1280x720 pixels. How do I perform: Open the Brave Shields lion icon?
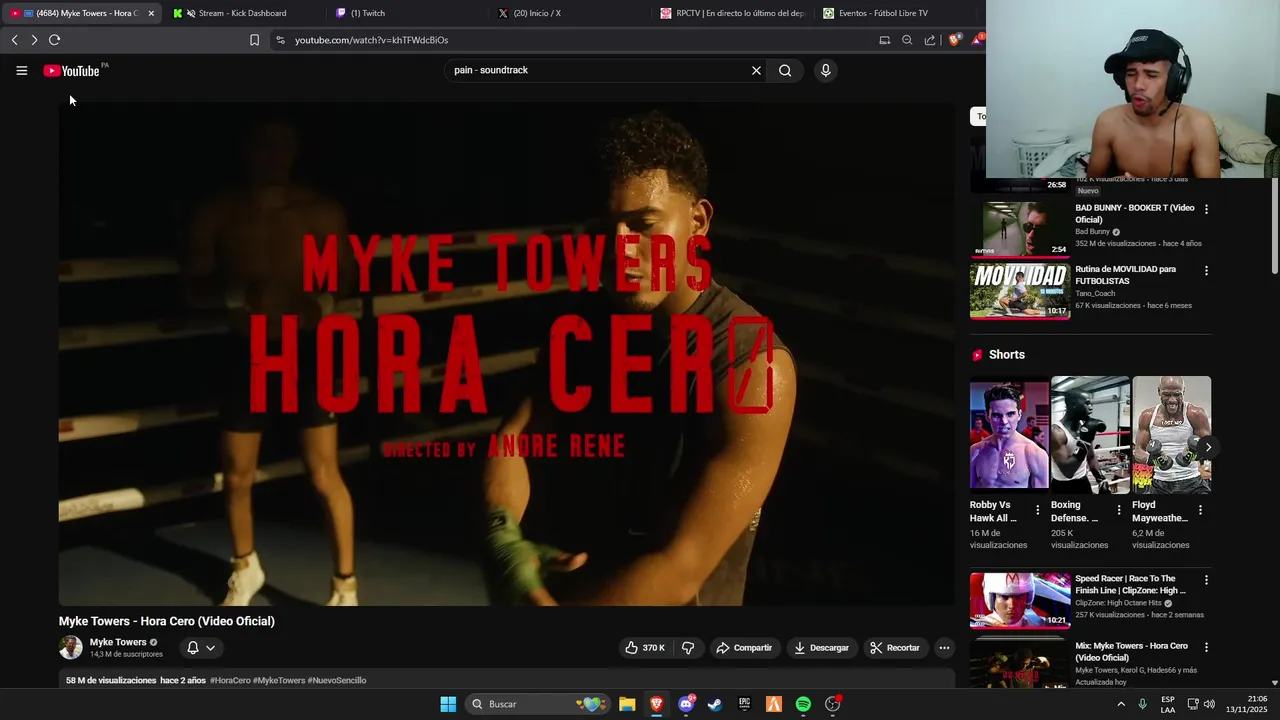point(954,40)
